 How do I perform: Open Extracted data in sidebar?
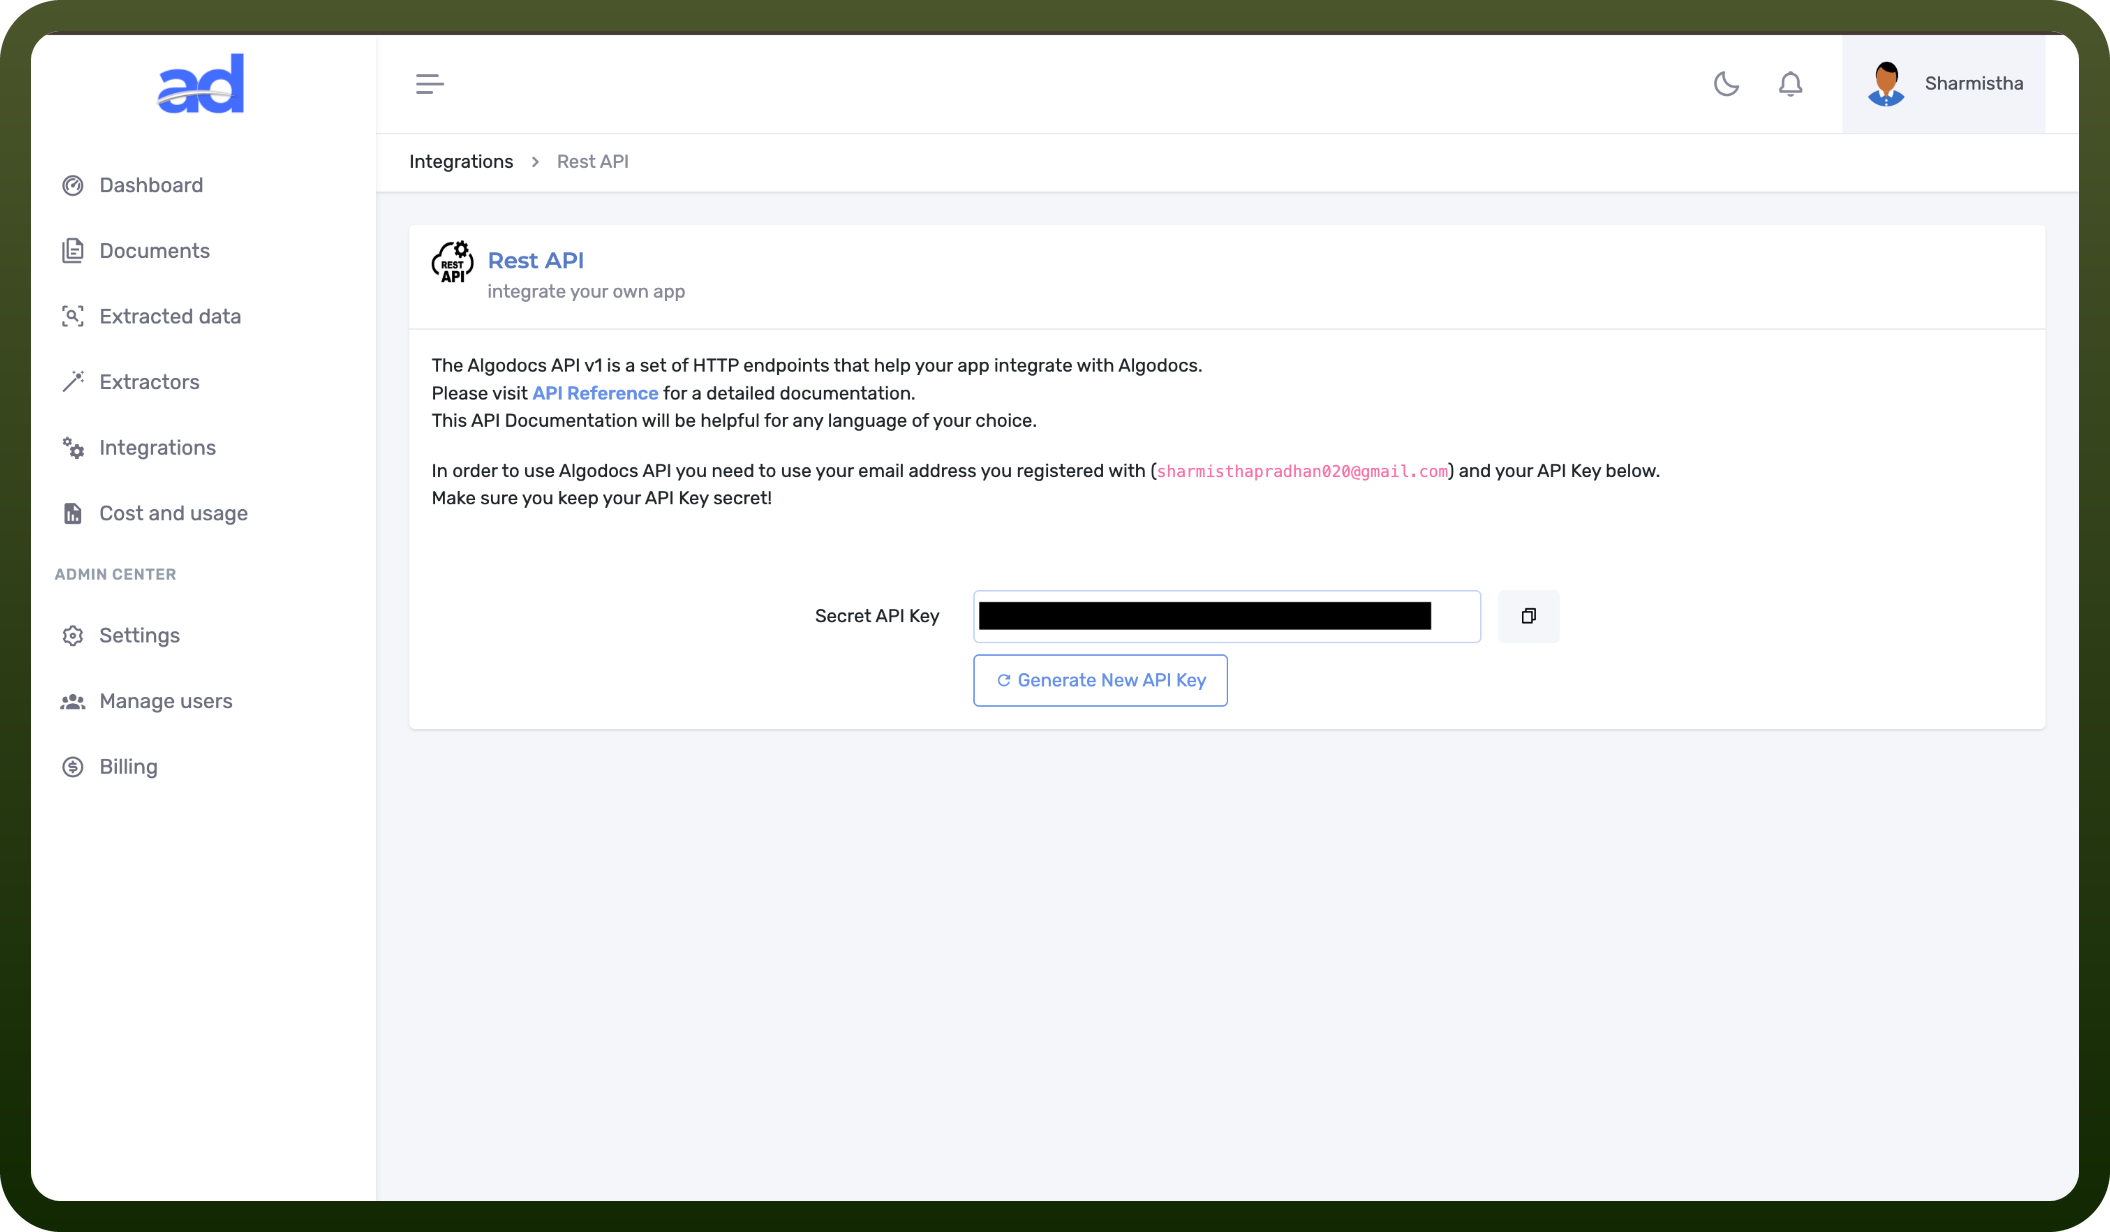tap(170, 316)
